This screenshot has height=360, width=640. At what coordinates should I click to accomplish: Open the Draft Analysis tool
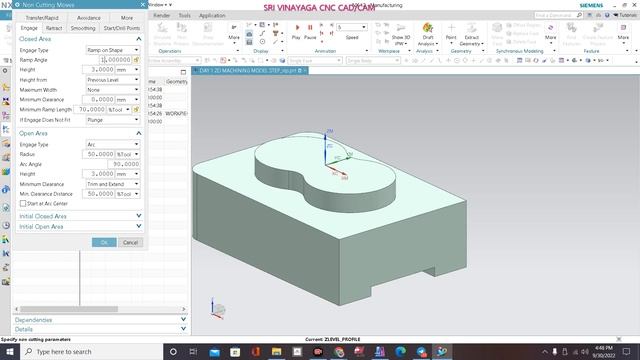pos(427,28)
